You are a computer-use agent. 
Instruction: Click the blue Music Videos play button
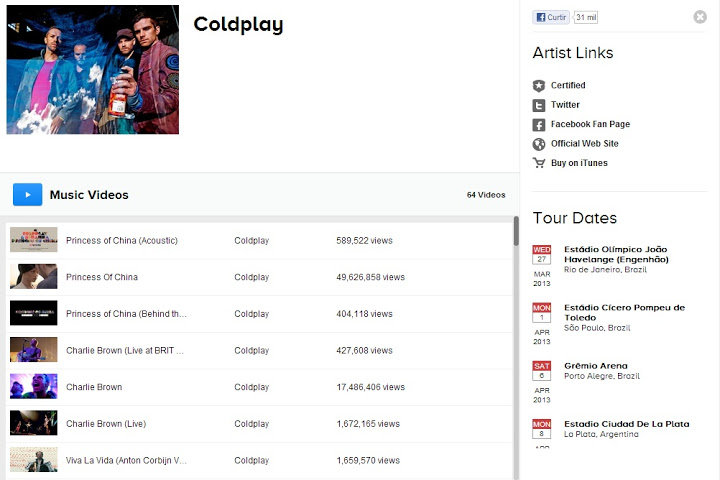[x=28, y=194]
